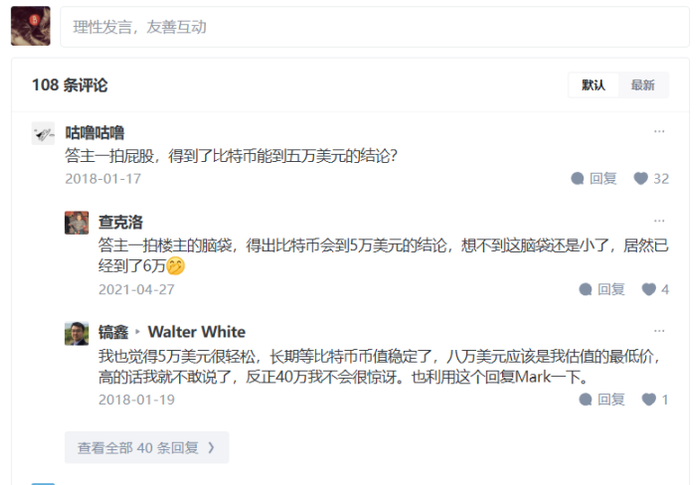700x485 pixels.
Task: Open 咕噜咕噜's profile name link
Action: (x=95, y=133)
